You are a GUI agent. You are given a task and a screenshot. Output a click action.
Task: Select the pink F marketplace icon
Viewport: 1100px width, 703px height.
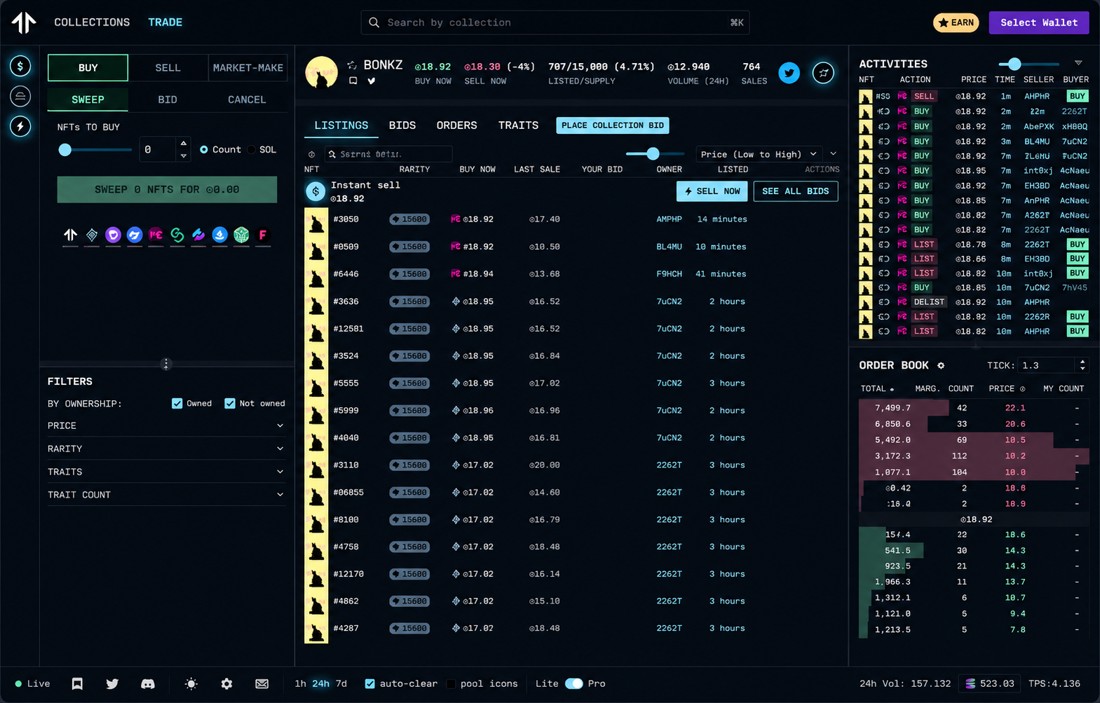[262, 235]
